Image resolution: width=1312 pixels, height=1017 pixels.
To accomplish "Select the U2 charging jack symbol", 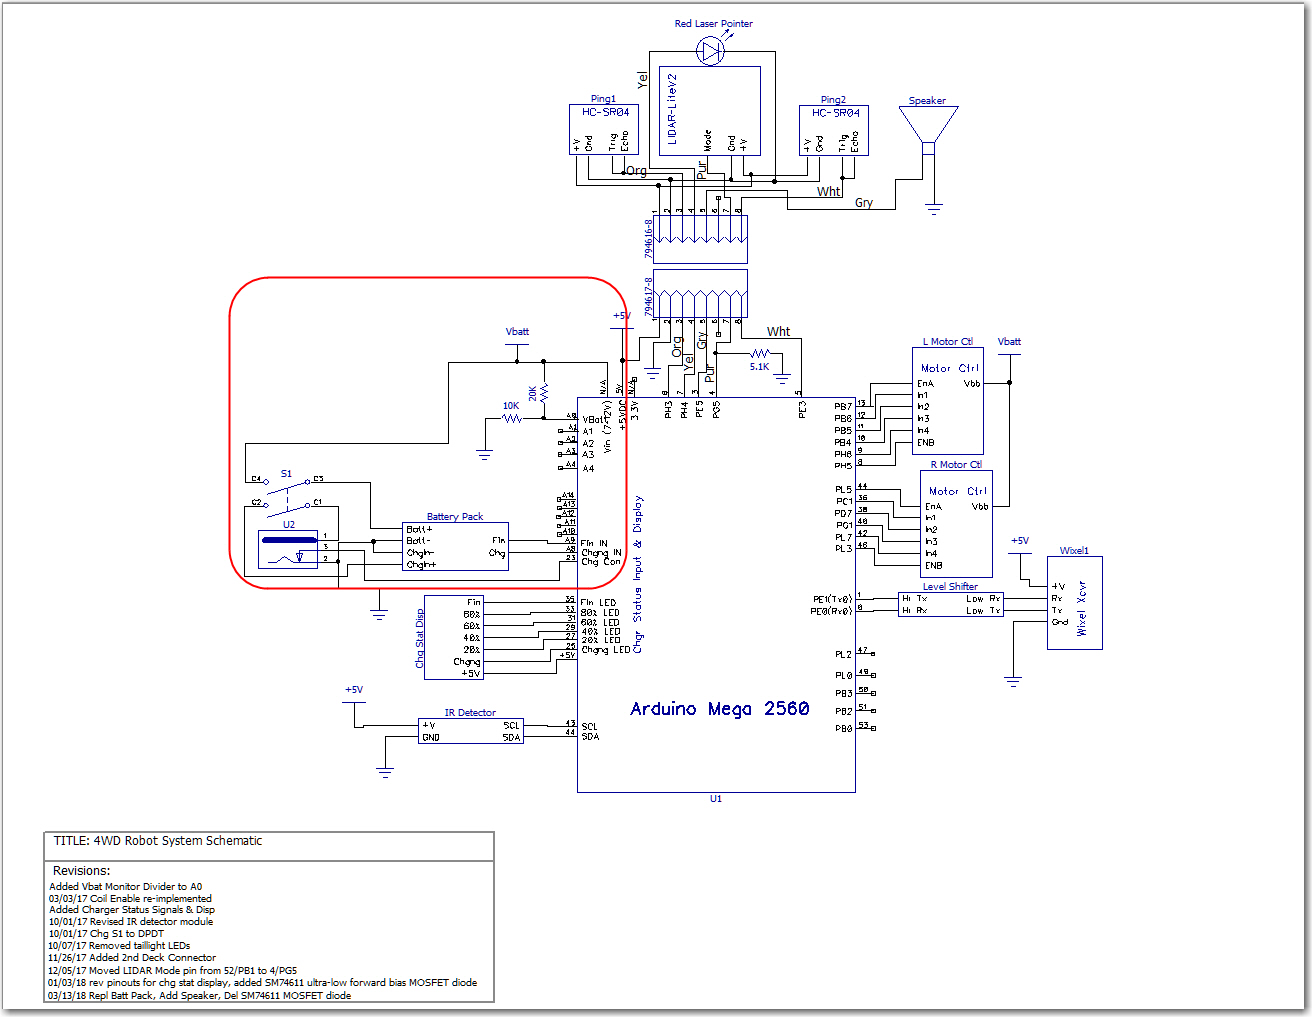I will coord(288,549).
